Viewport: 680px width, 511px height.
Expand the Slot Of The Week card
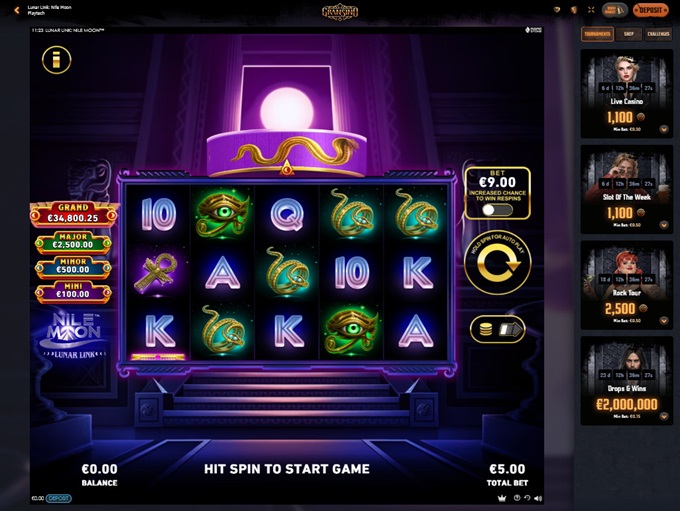click(664, 225)
